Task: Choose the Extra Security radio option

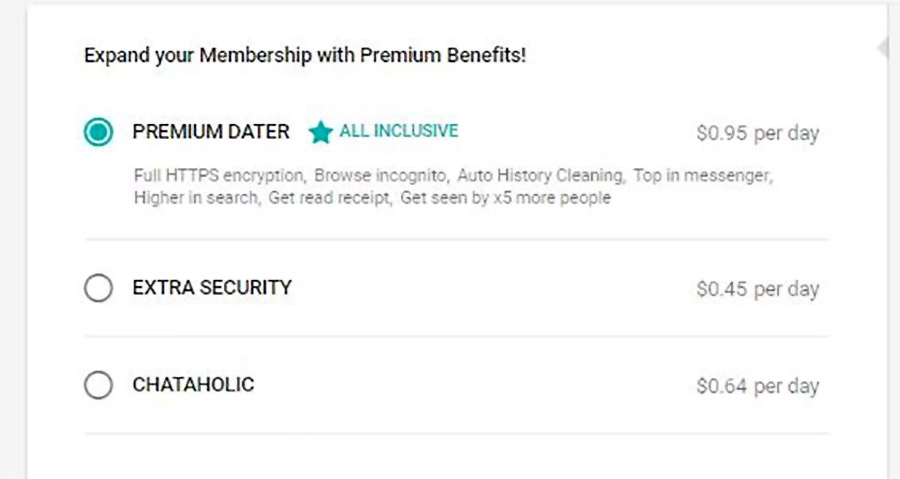Action: (x=98, y=289)
